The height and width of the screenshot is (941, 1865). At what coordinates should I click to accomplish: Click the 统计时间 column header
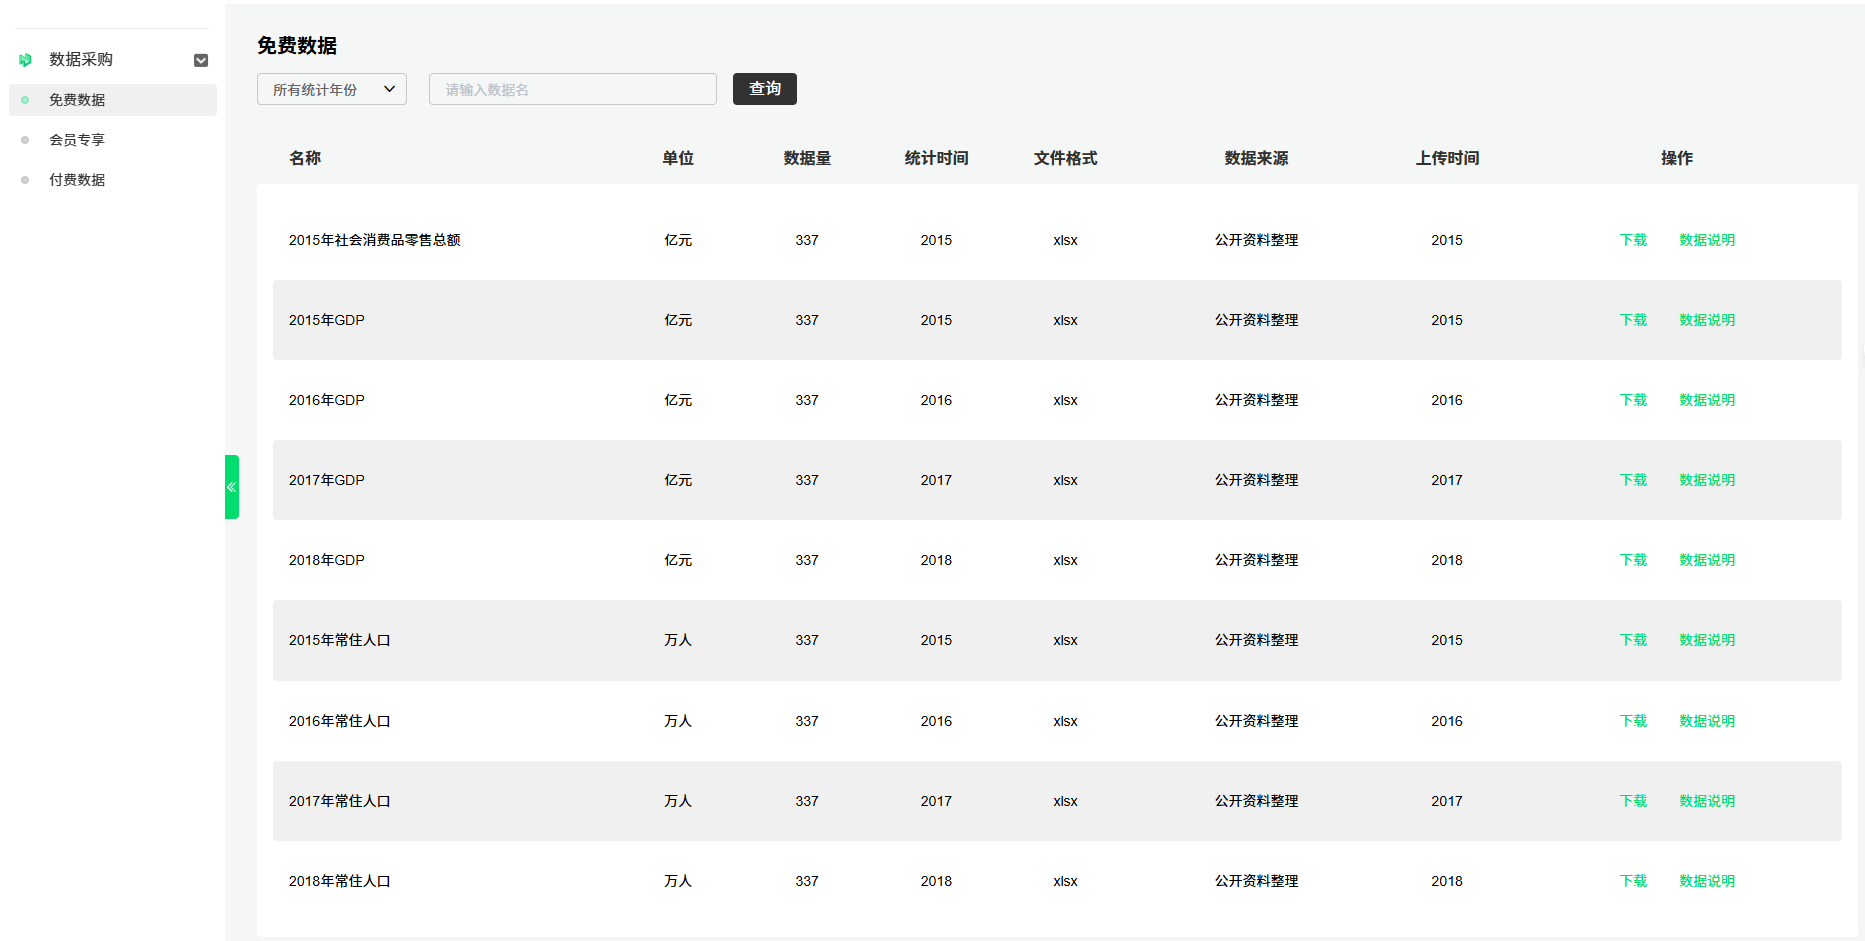936,158
